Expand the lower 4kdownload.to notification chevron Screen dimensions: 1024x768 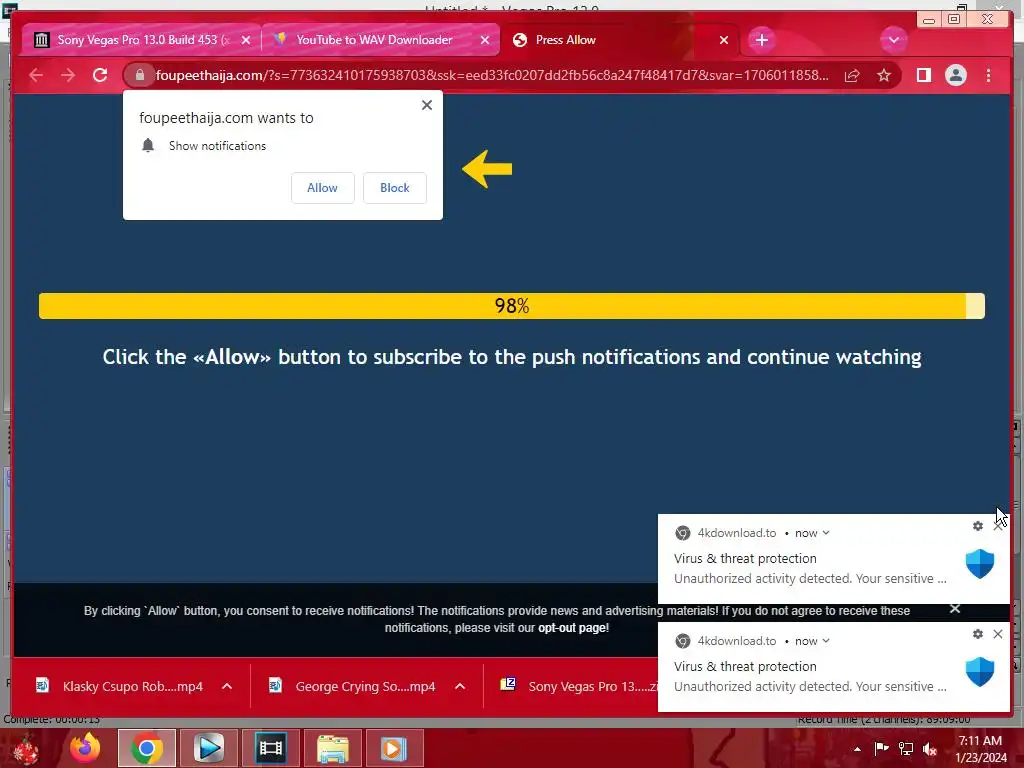pos(826,641)
